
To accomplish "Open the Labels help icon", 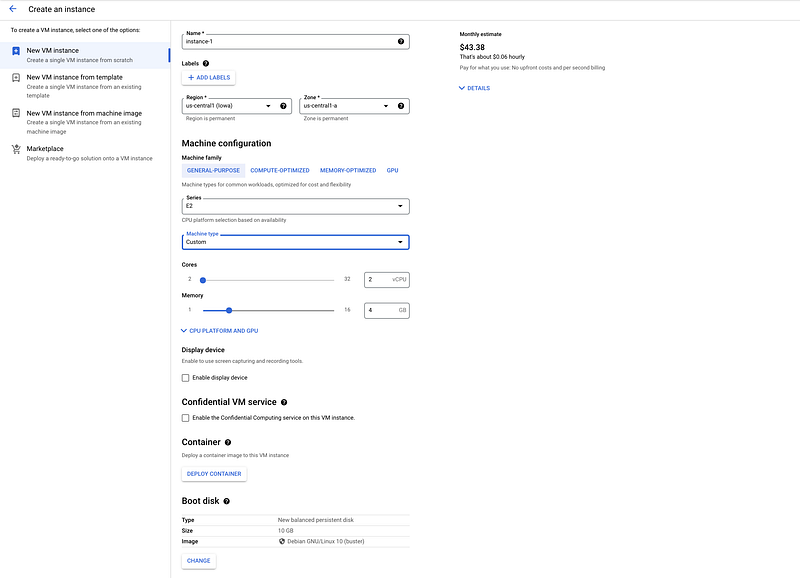I will coord(206,63).
